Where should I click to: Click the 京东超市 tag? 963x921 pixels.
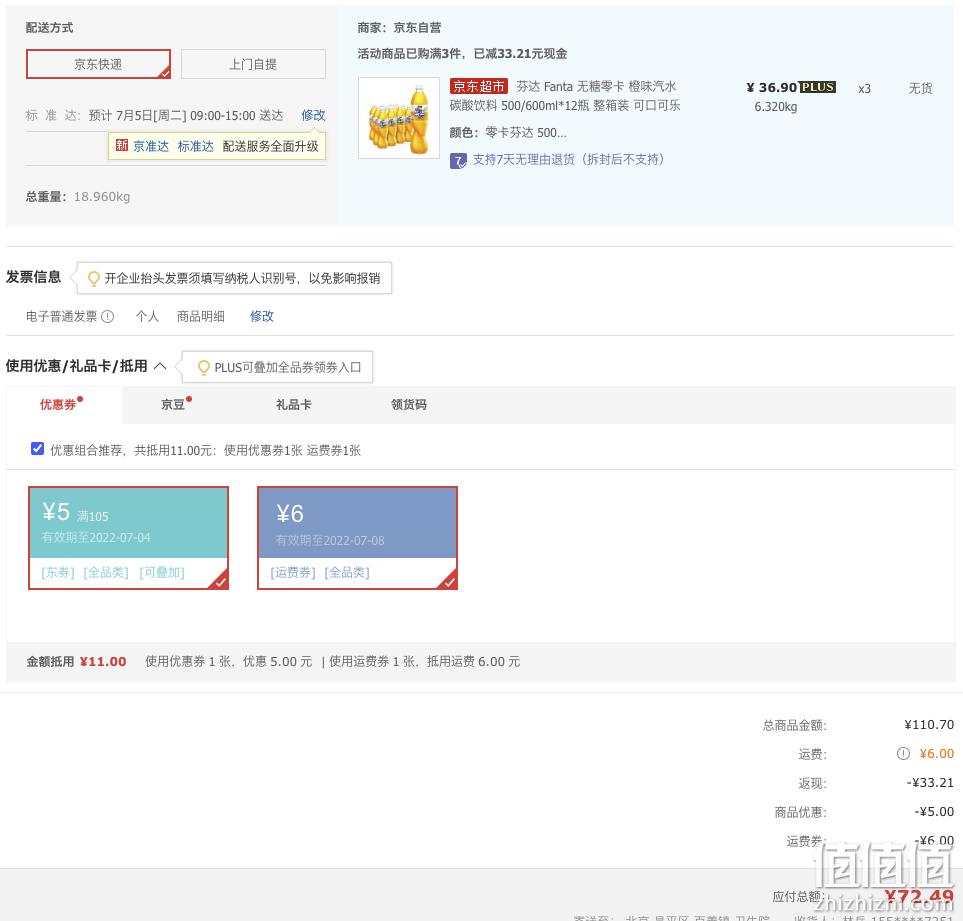pyautogui.click(x=478, y=87)
